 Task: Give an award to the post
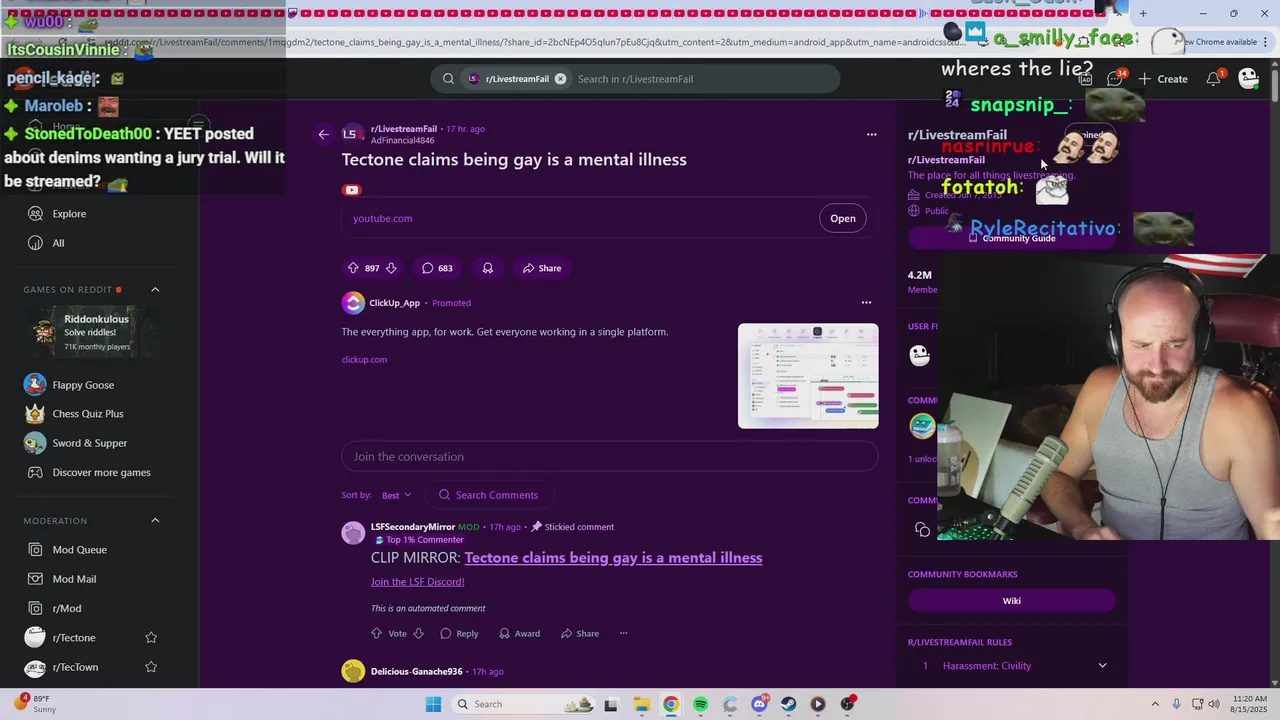488,268
